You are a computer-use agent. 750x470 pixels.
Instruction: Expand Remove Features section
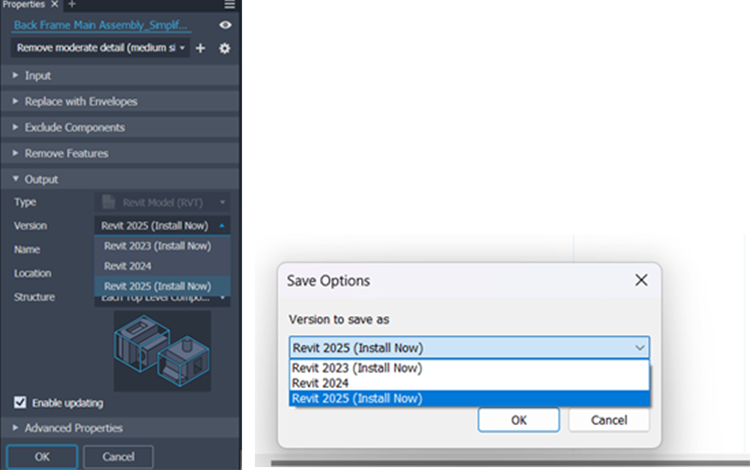tap(120, 153)
